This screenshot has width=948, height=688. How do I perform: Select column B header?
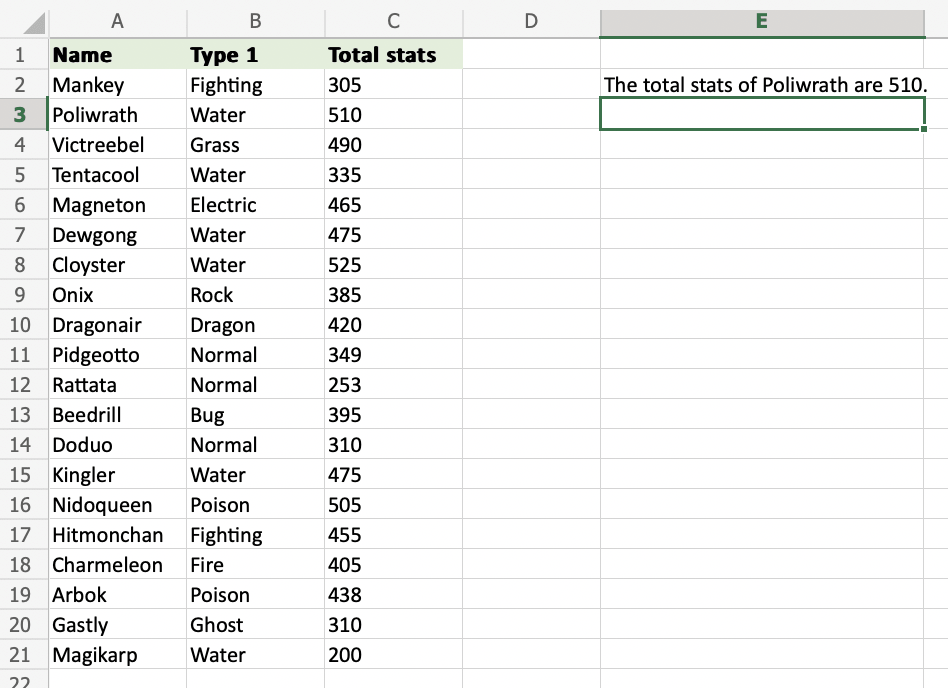255,20
